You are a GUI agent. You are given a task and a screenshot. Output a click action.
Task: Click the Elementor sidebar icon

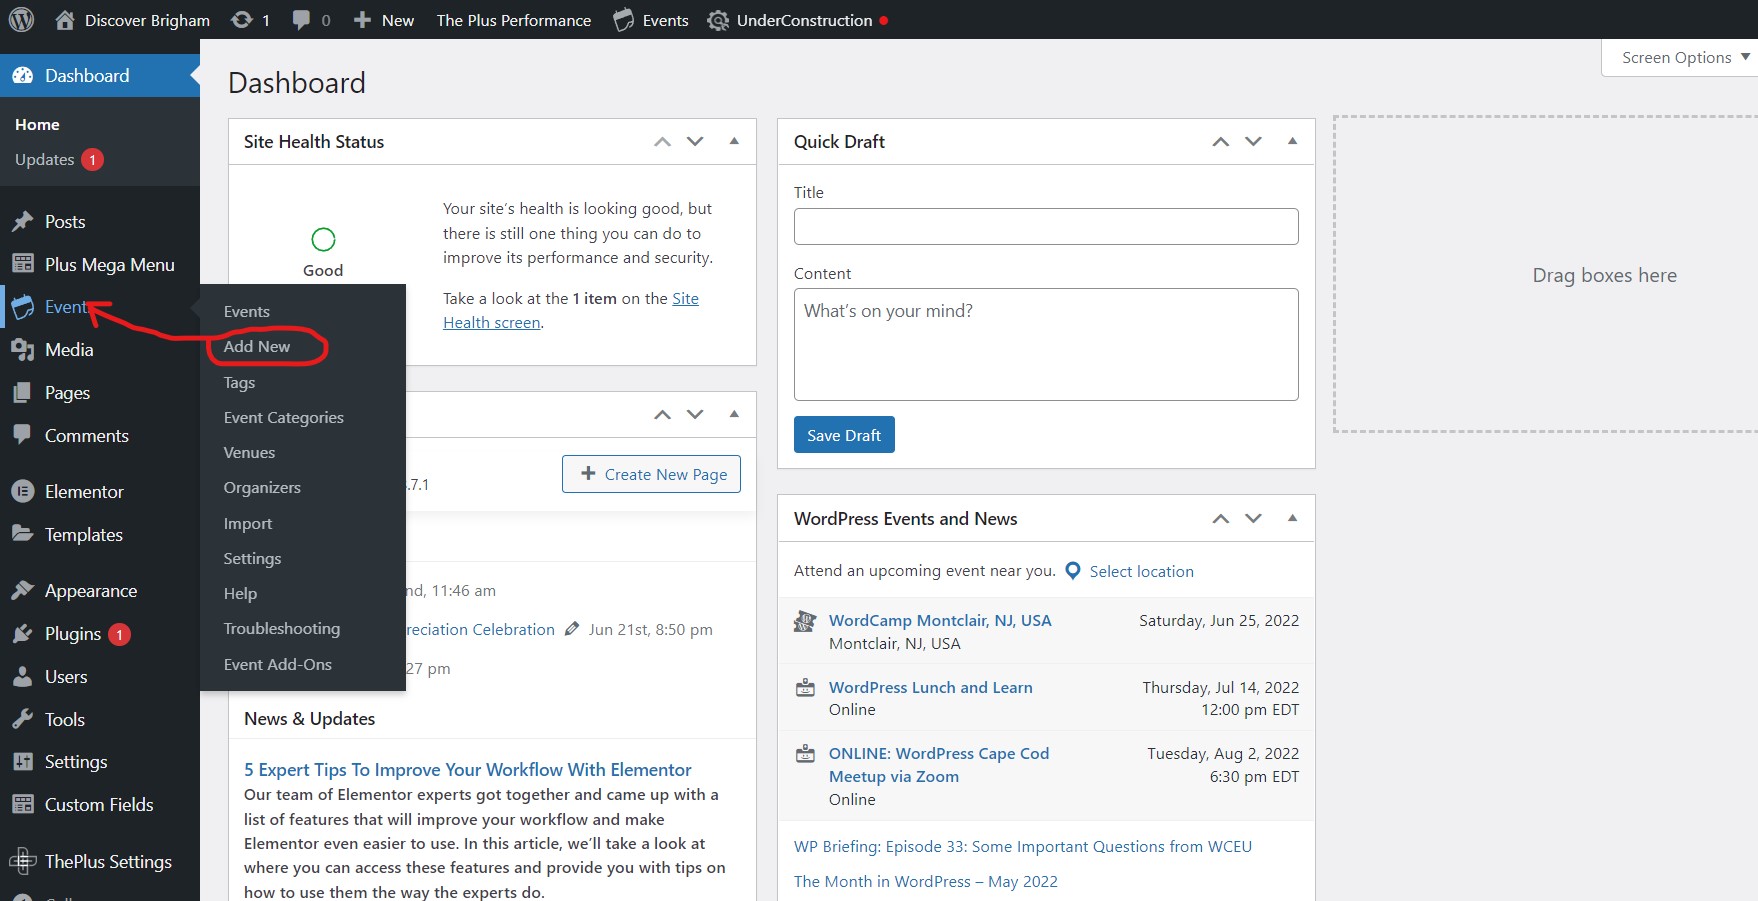click(x=22, y=492)
